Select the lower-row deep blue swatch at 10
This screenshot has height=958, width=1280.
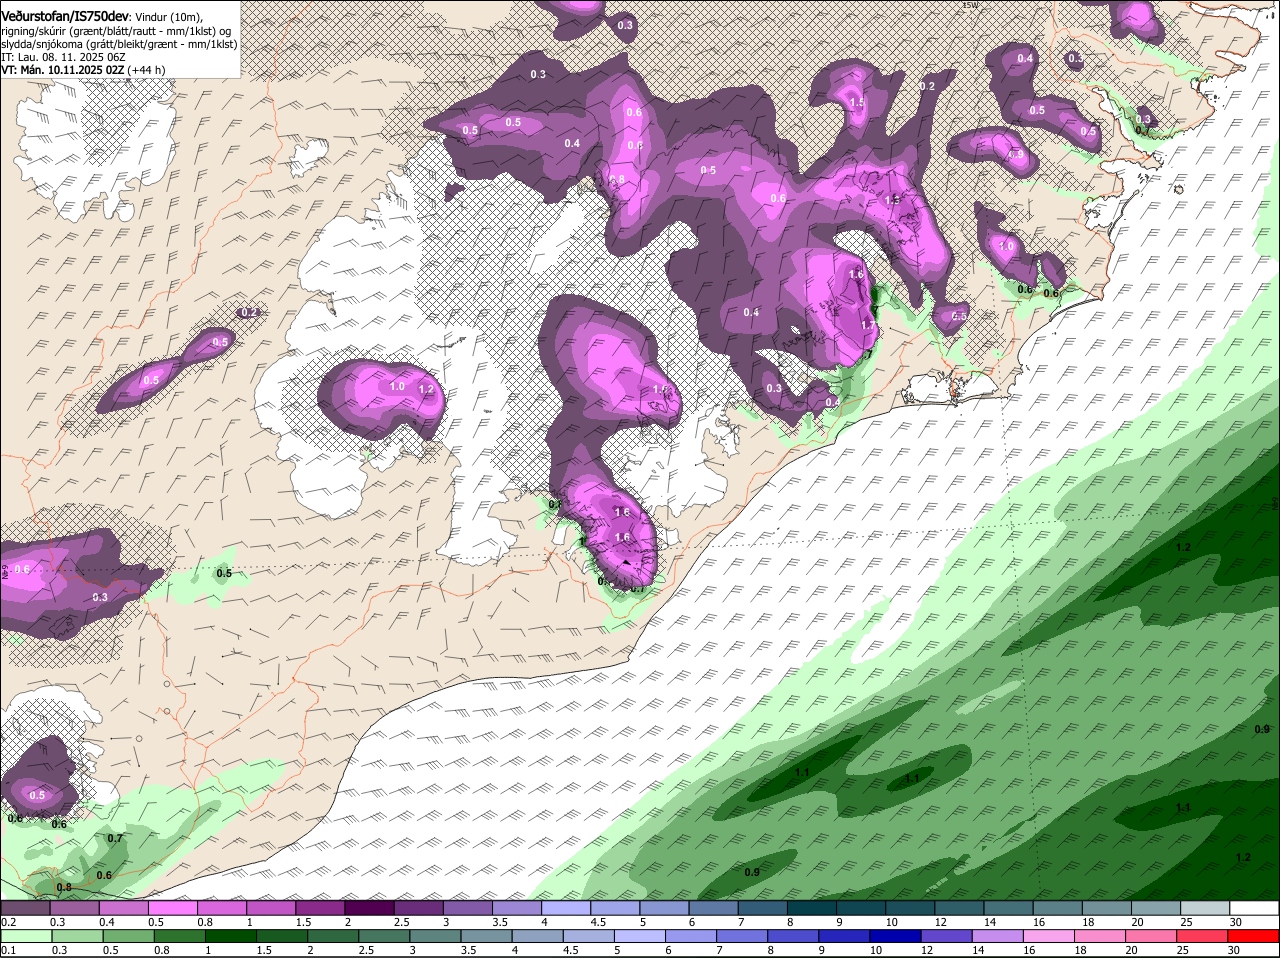point(896,937)
